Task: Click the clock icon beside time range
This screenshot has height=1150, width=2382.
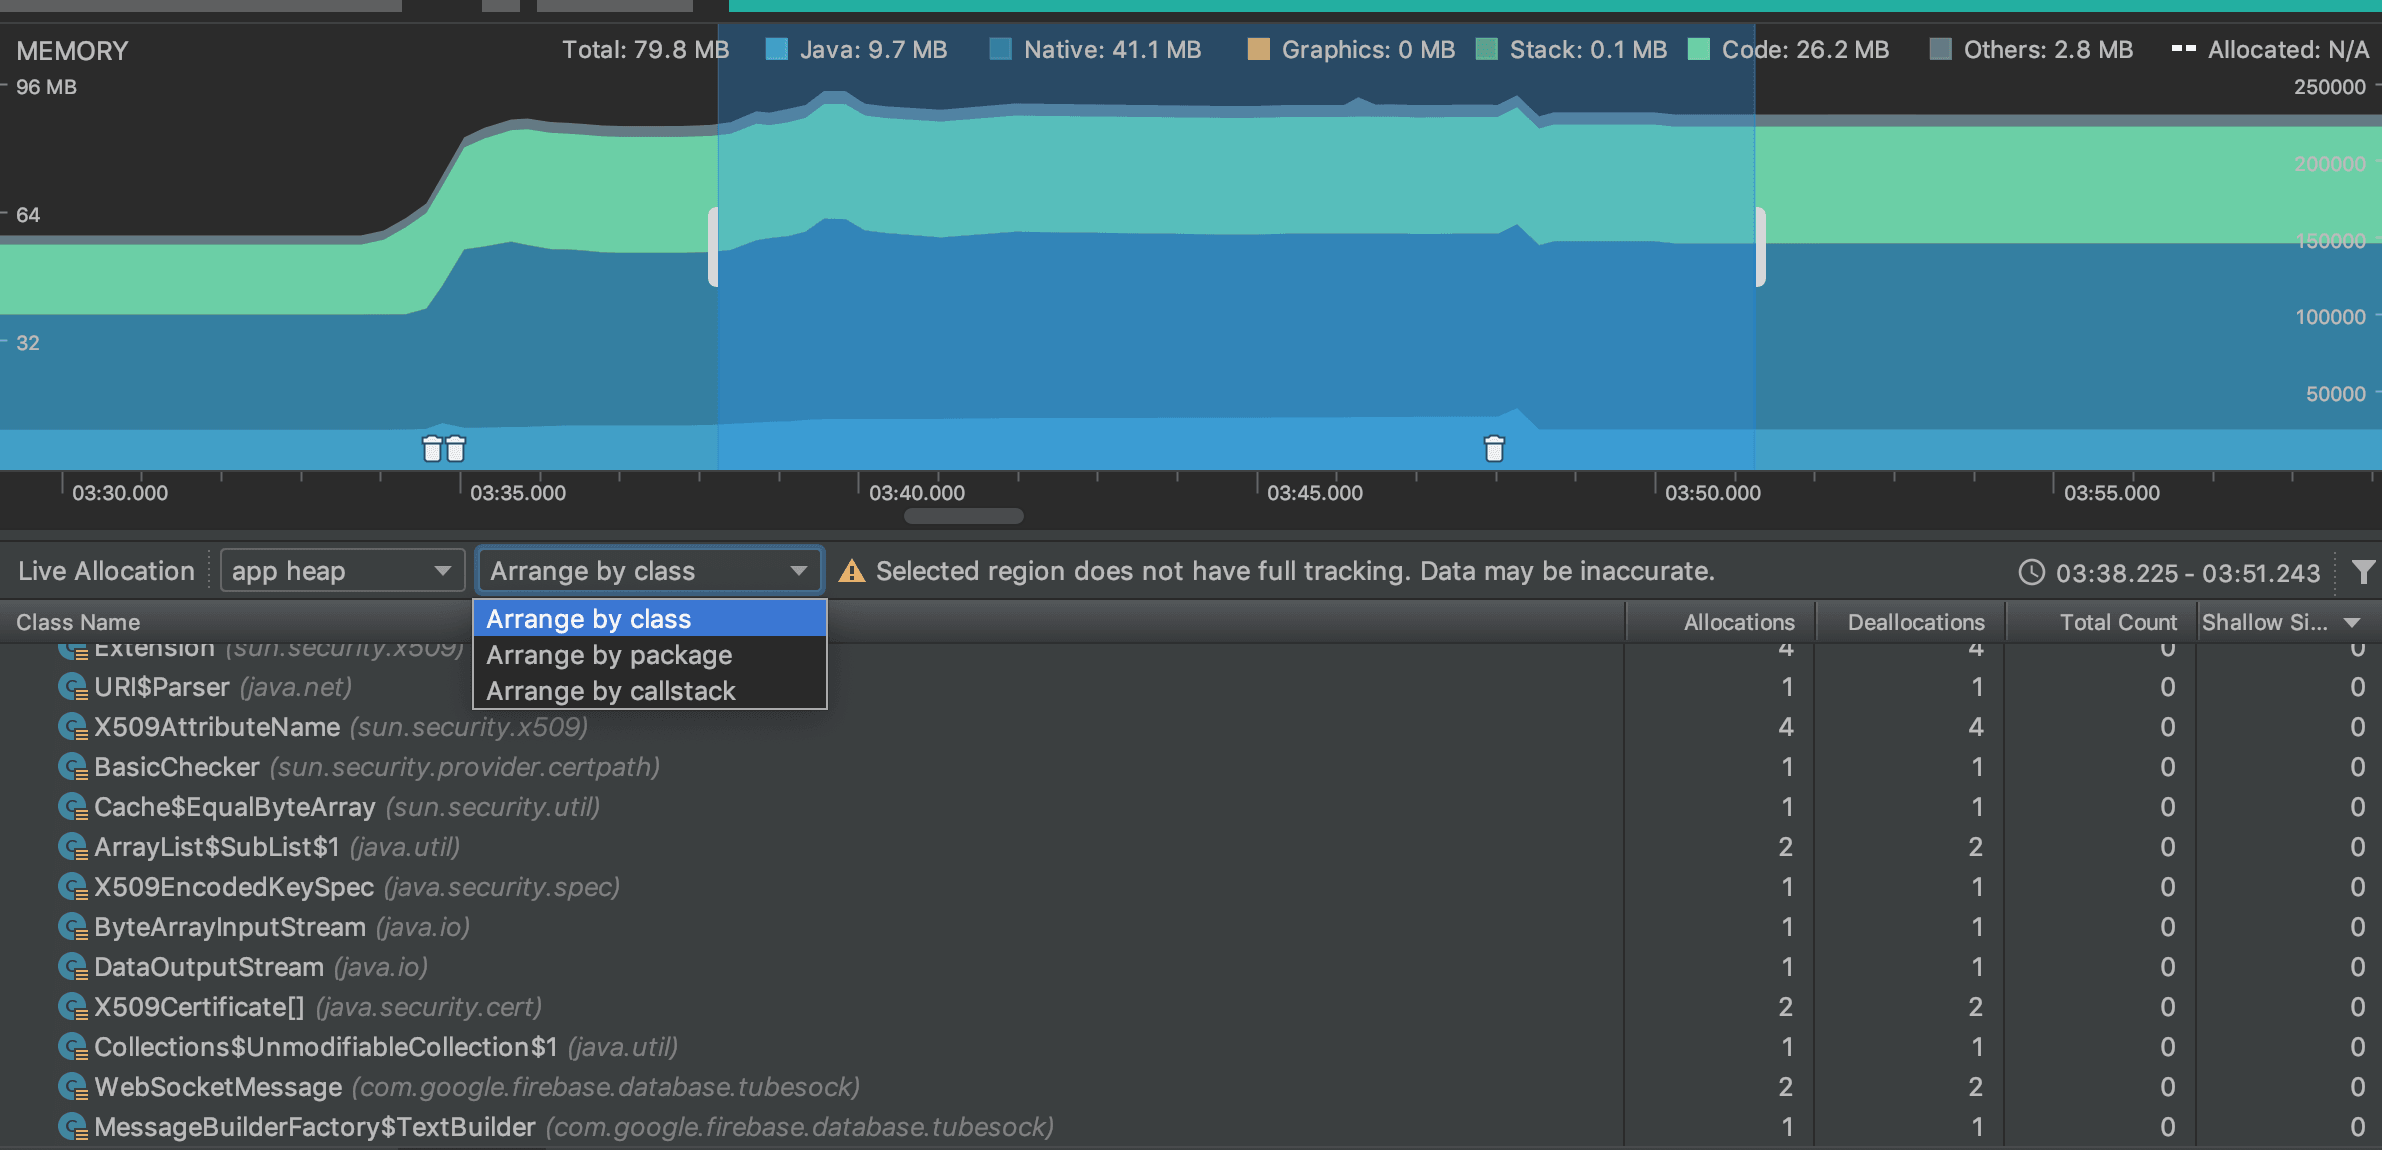Action: 2031,572
